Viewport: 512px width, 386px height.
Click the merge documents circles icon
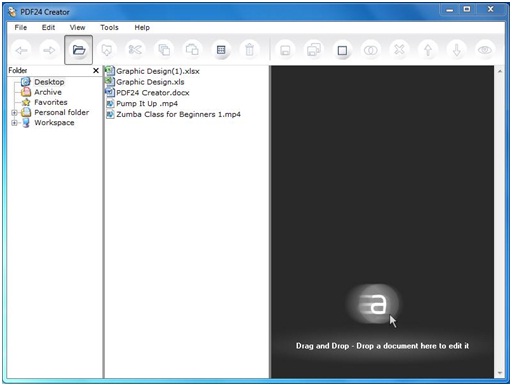[371, 50]
